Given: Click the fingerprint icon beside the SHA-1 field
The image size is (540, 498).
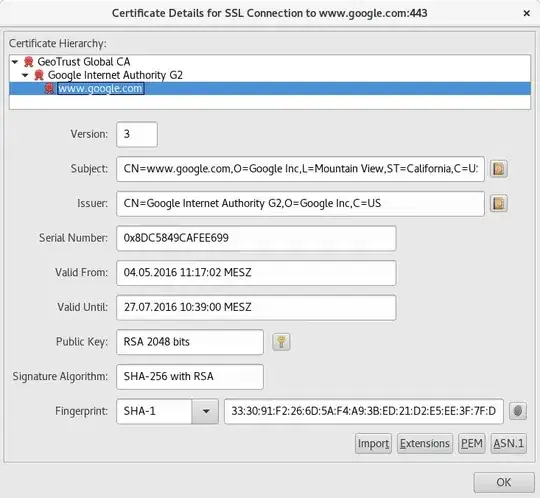Looking at the screenshot, I should 518,411.
